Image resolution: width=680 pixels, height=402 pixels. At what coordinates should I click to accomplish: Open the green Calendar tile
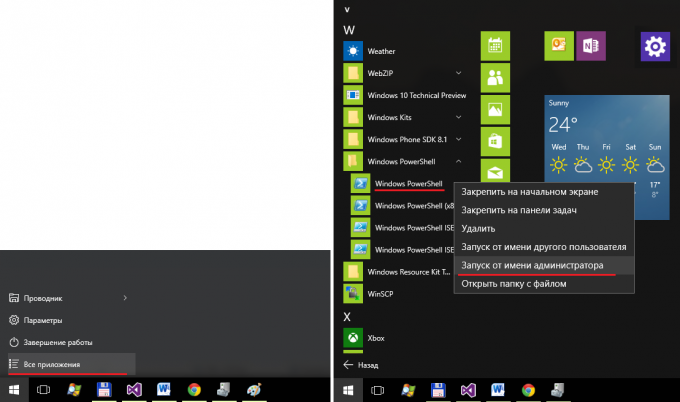click(495, 46)
